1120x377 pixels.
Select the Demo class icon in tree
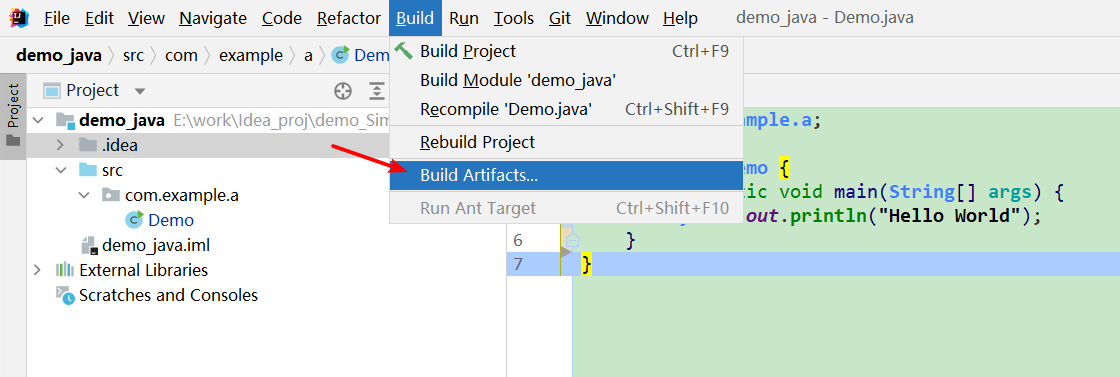click(x=134, y=220)
